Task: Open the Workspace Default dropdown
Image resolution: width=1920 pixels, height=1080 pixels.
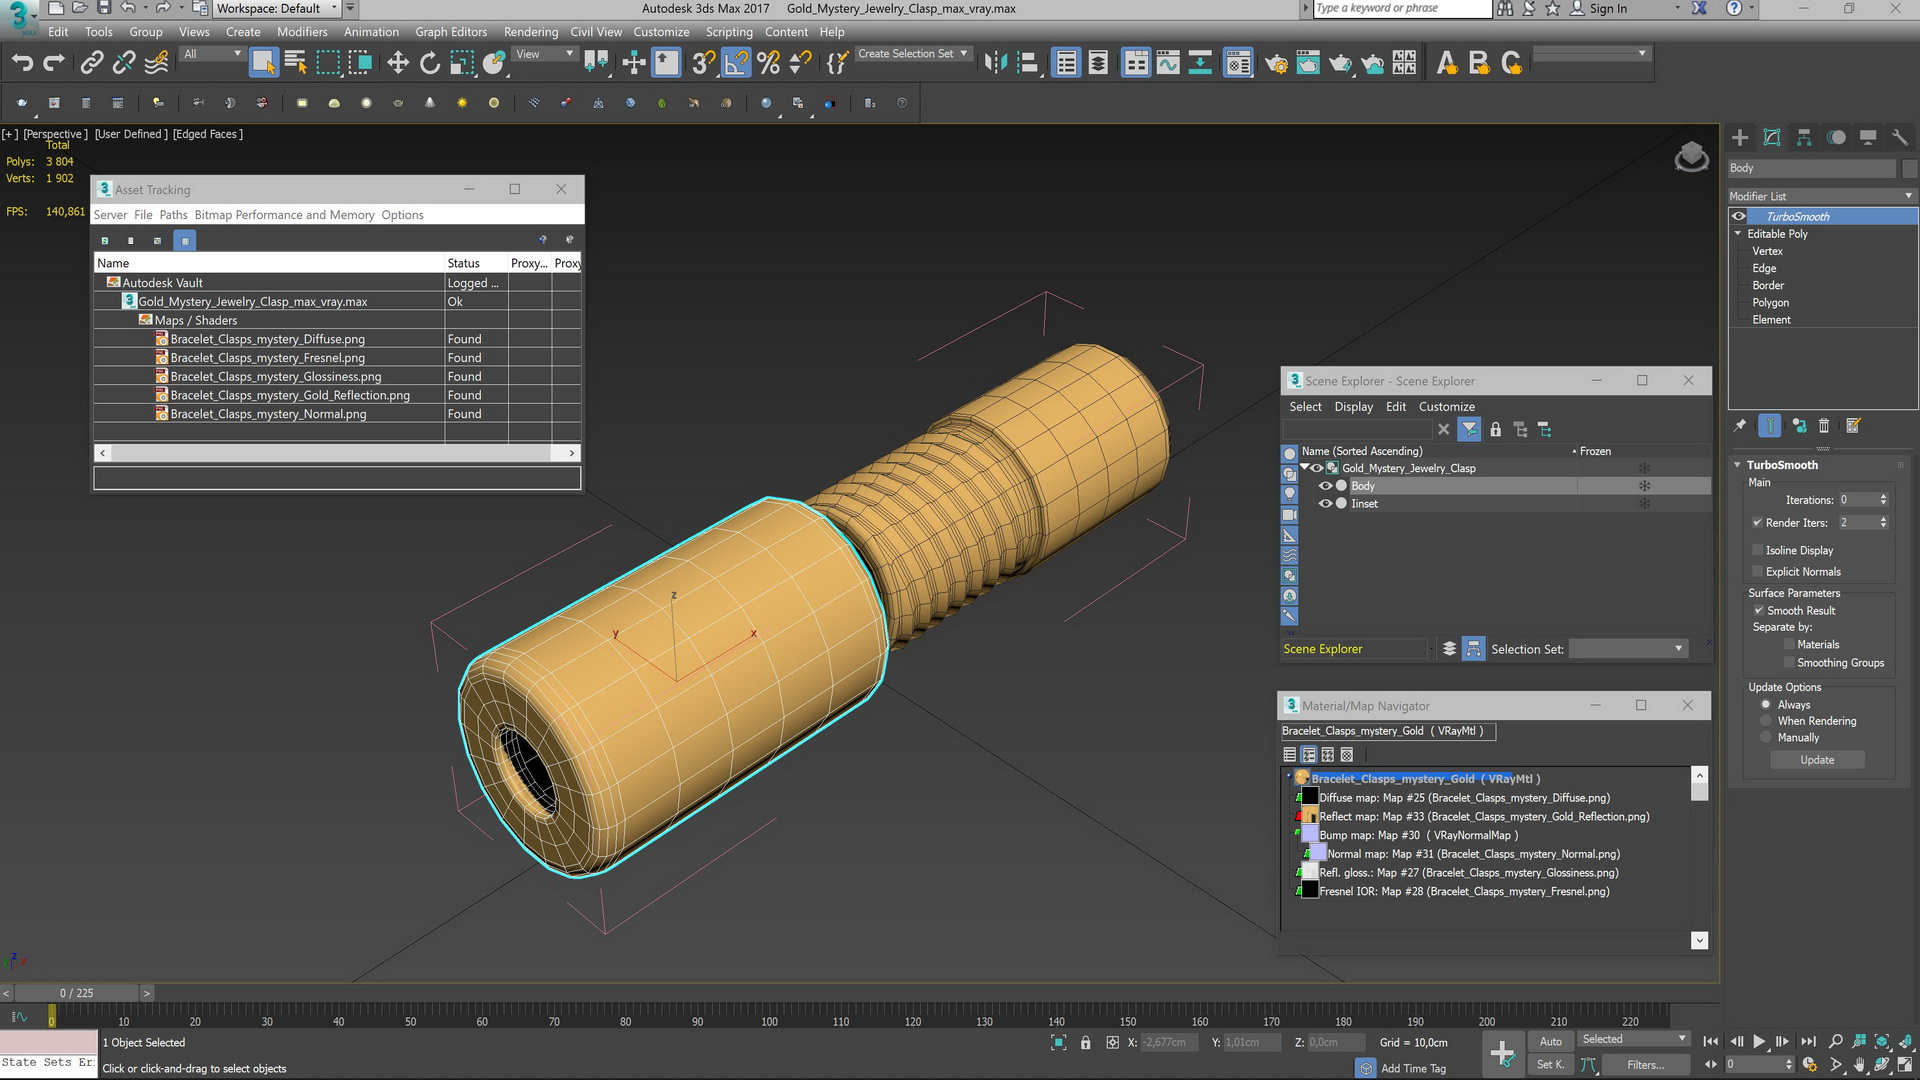Action: pyautogui.click(x=278, y=9)
